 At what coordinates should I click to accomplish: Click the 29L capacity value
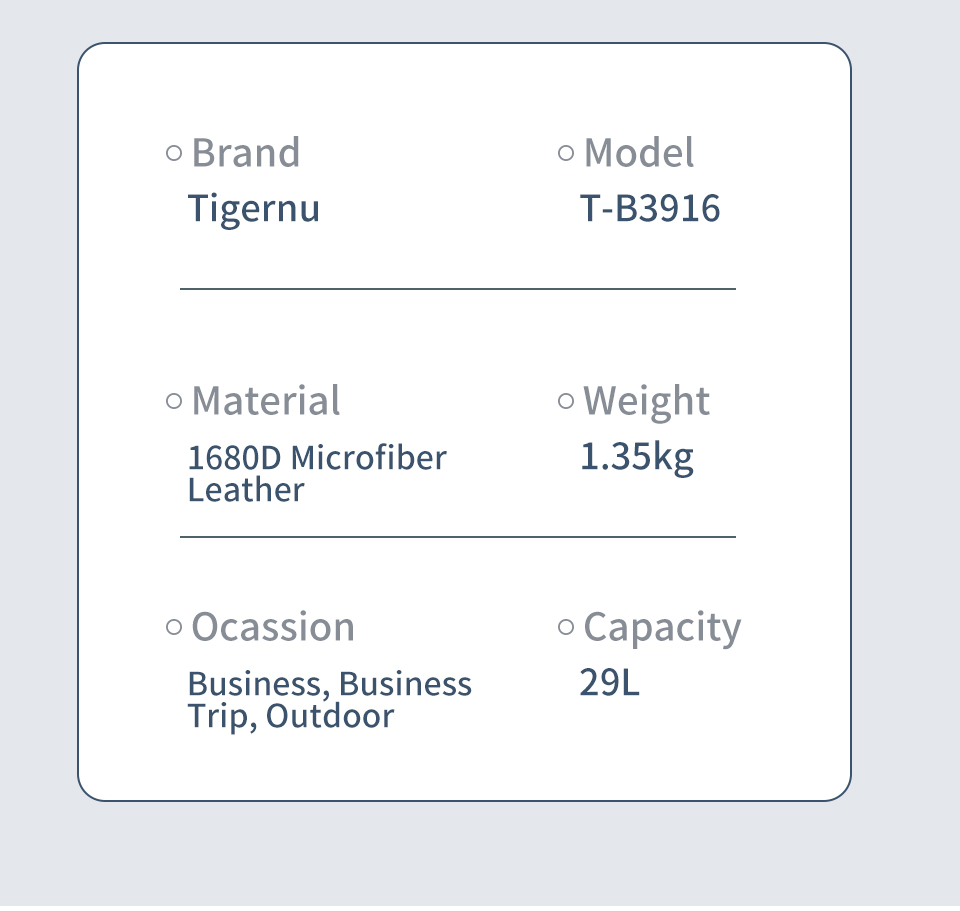609,682
